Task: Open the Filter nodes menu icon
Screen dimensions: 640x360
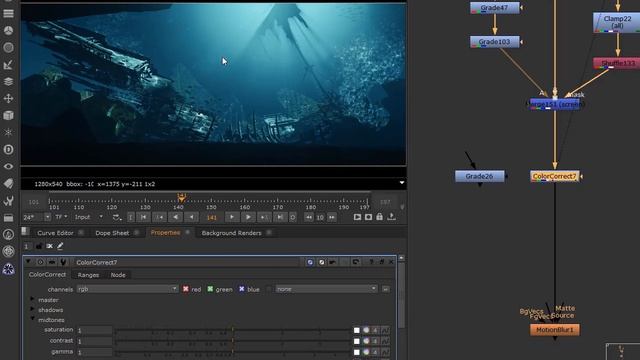Action: 8,48
